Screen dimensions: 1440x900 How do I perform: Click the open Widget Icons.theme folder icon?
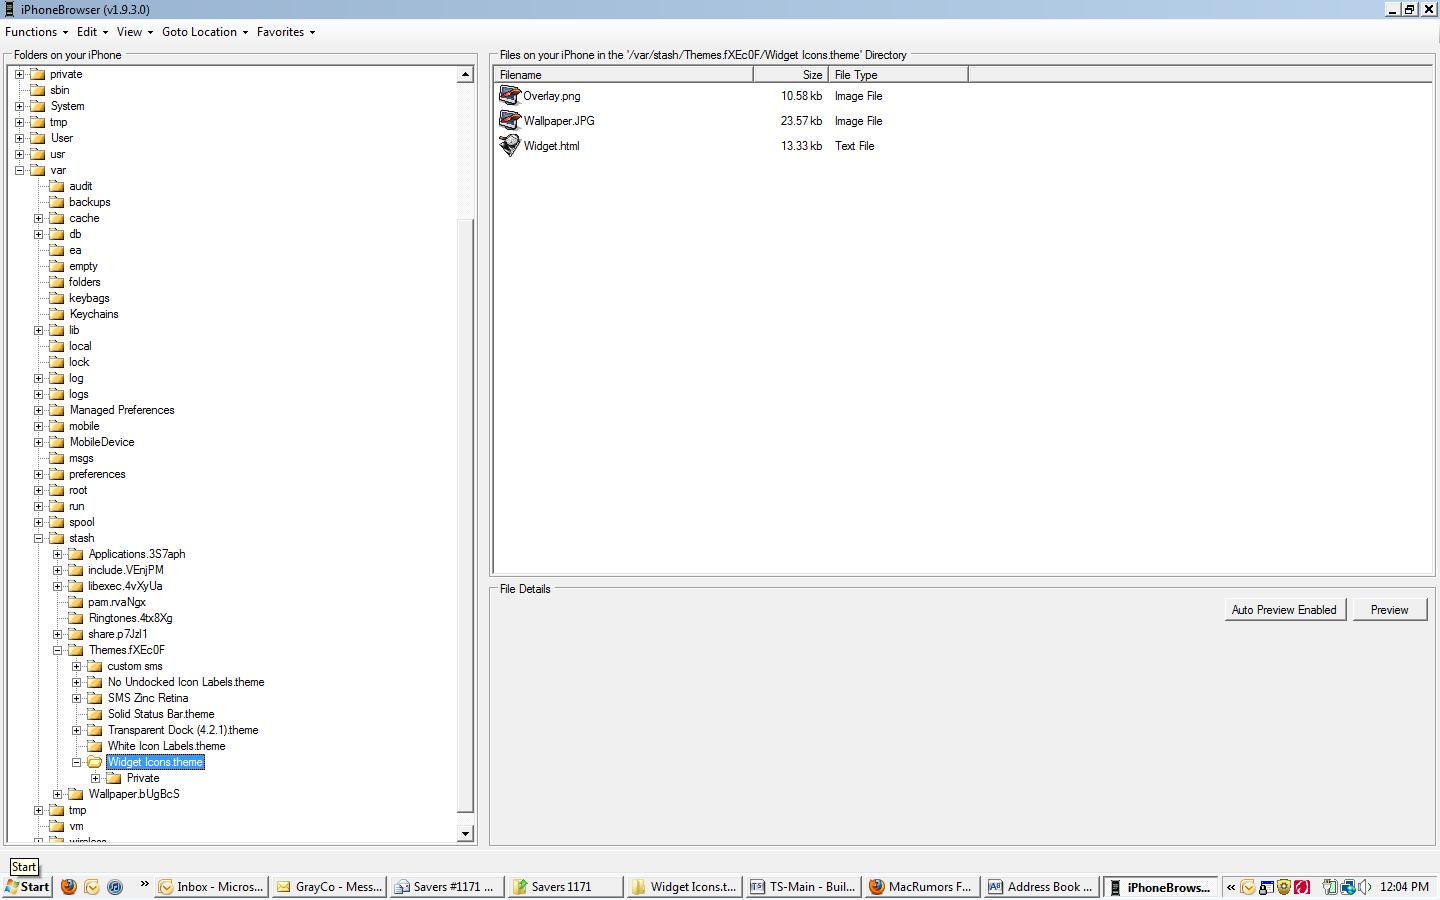tap(94, 762)
